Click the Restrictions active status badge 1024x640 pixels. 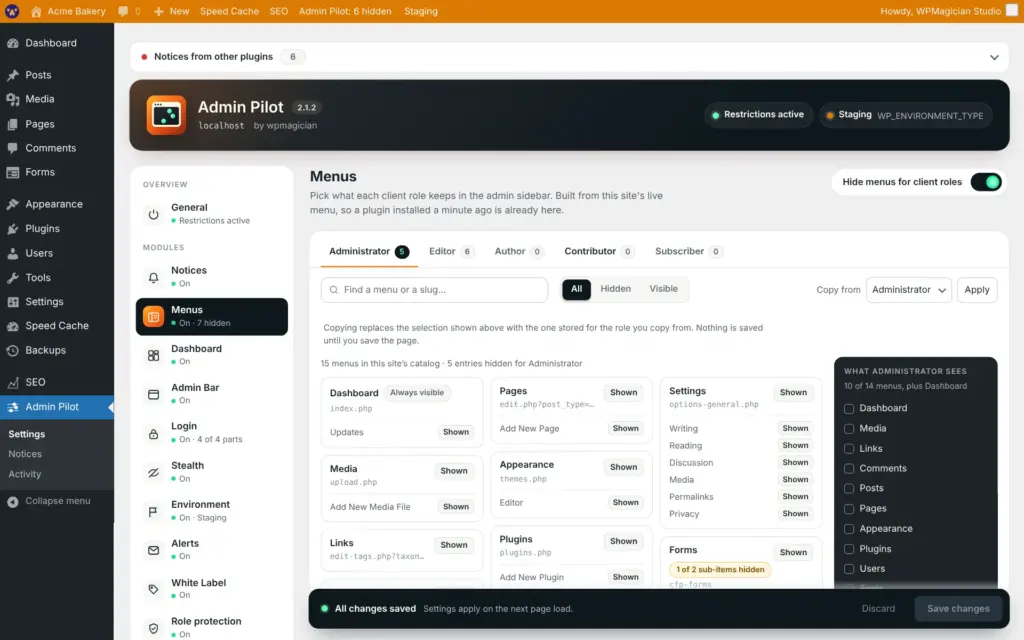pyautogui.click(x=758, y=115)
